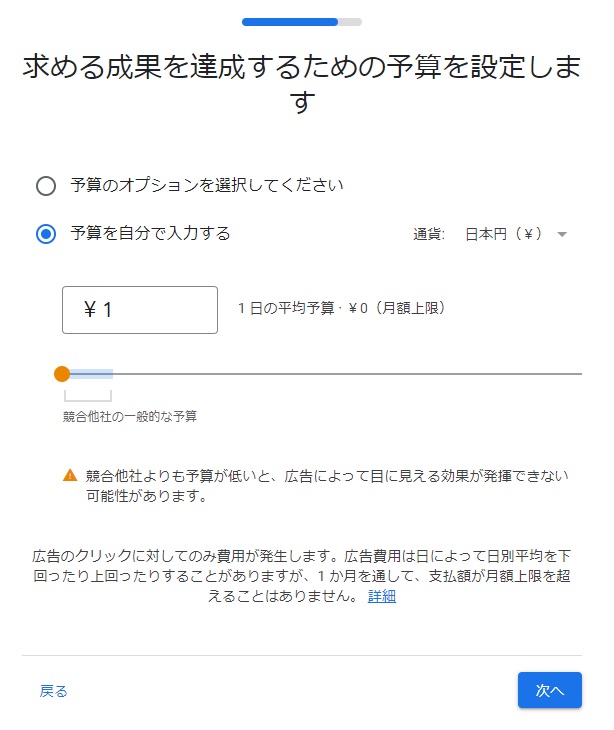Viewport: 614px width, 730px height.
Task: Click the ¥ 1 budget input field
Action: [140, 310]
